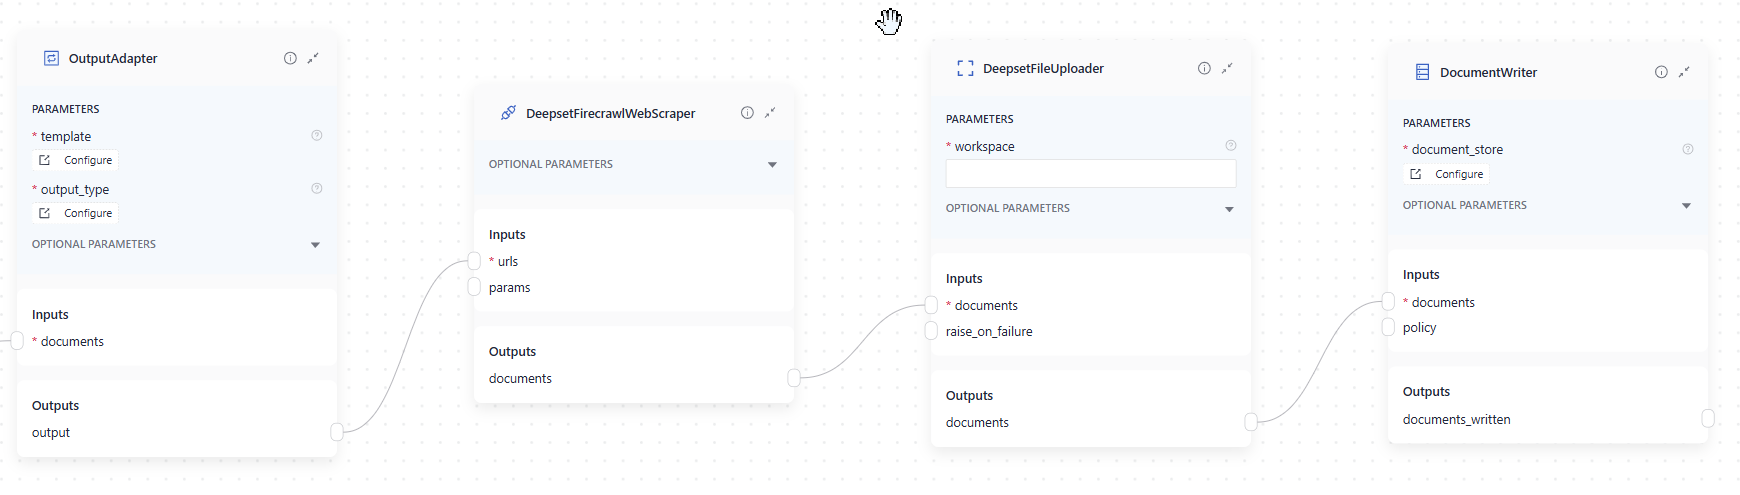Click the raise_on_failure input port
Image resolution: width=1740 pixels, height=495 pixels.
coord(931,331)
